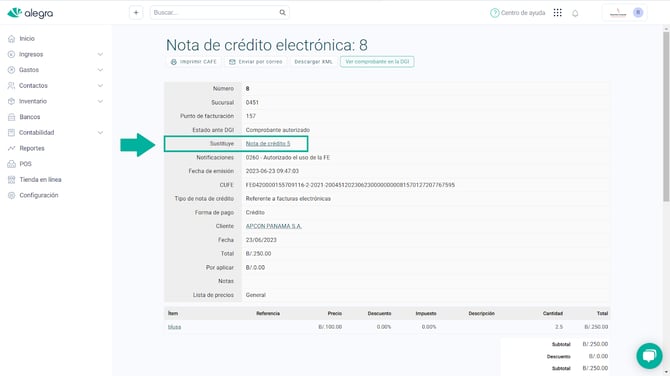Click the user profile avatar
Viewport: 670px width, 376px height.
(638, 12)
